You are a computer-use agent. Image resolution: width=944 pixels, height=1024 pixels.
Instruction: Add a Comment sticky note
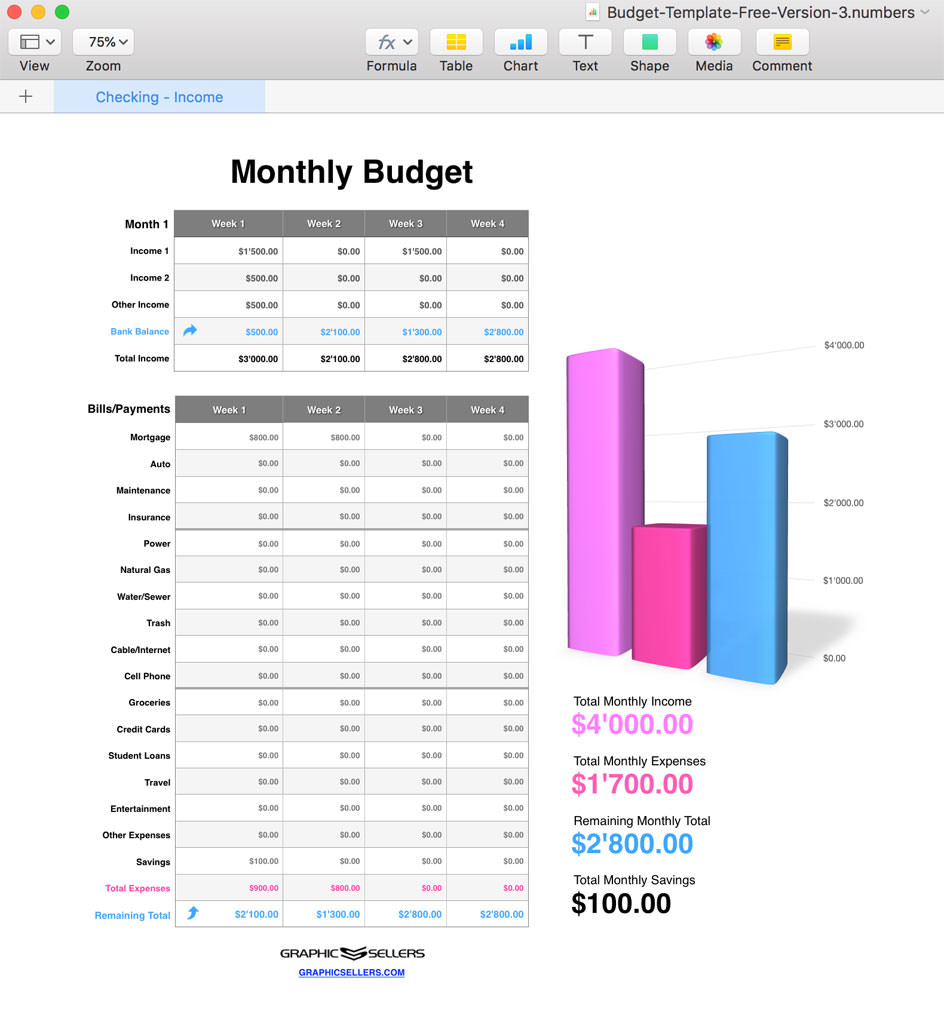pyautogui.click(x=782, y=42)
